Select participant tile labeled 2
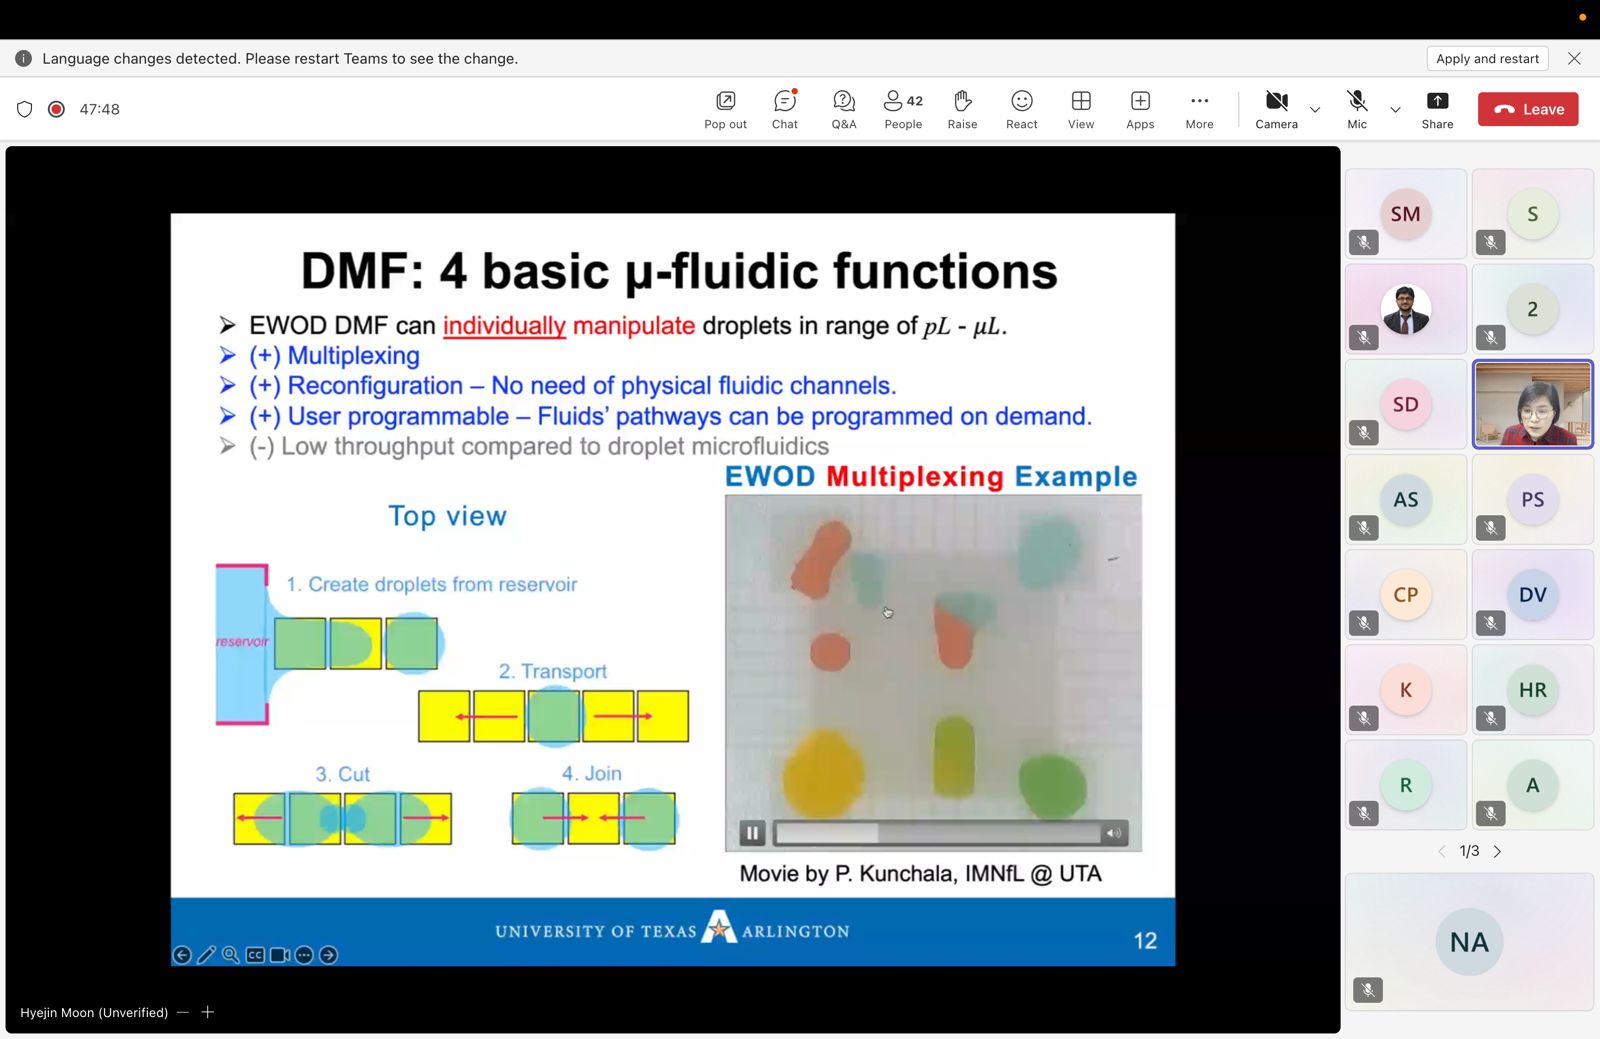Screen dimensions: 1600x1039 (x=1532, y=309)
